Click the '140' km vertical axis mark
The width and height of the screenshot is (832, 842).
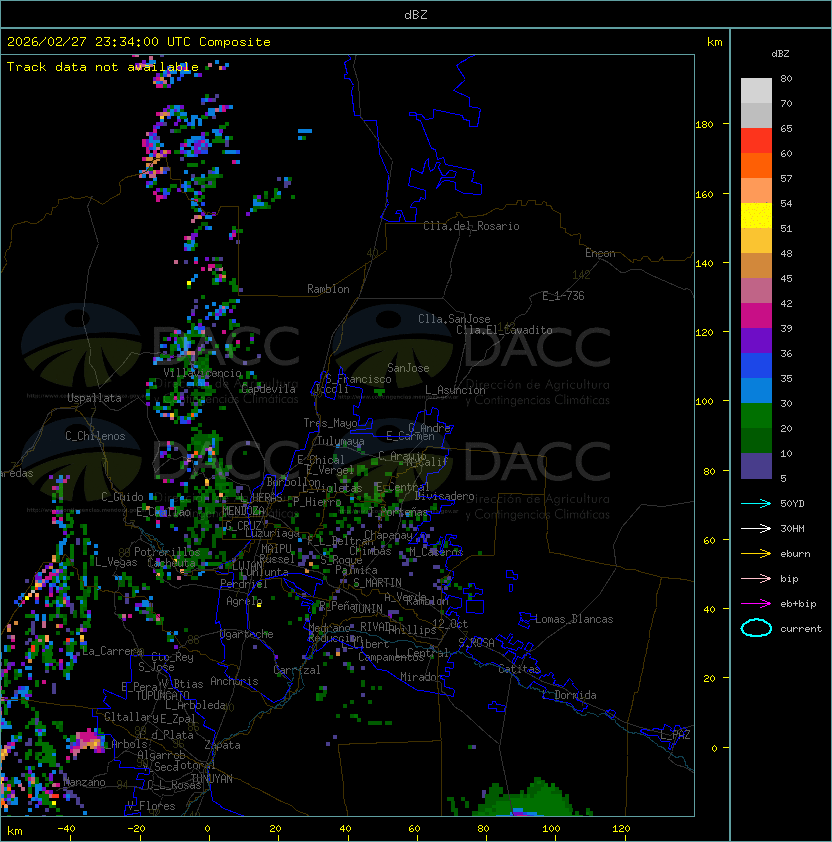tap(704, 264)
